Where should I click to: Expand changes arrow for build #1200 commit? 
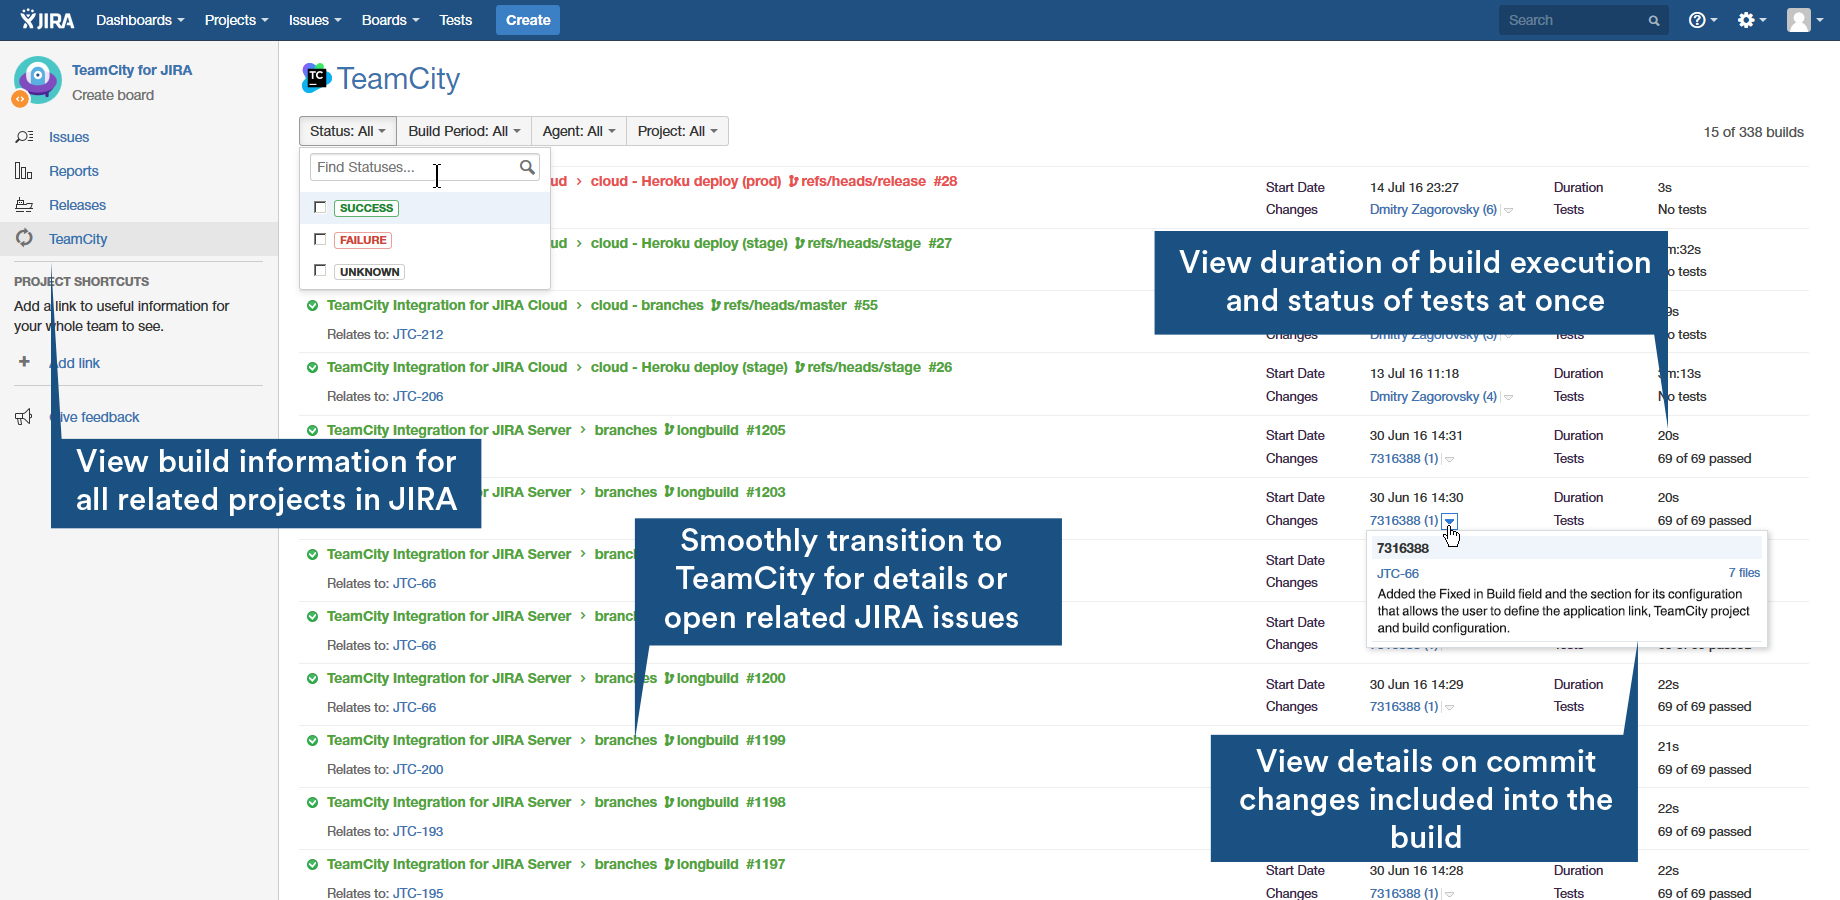click(1449, 707)
